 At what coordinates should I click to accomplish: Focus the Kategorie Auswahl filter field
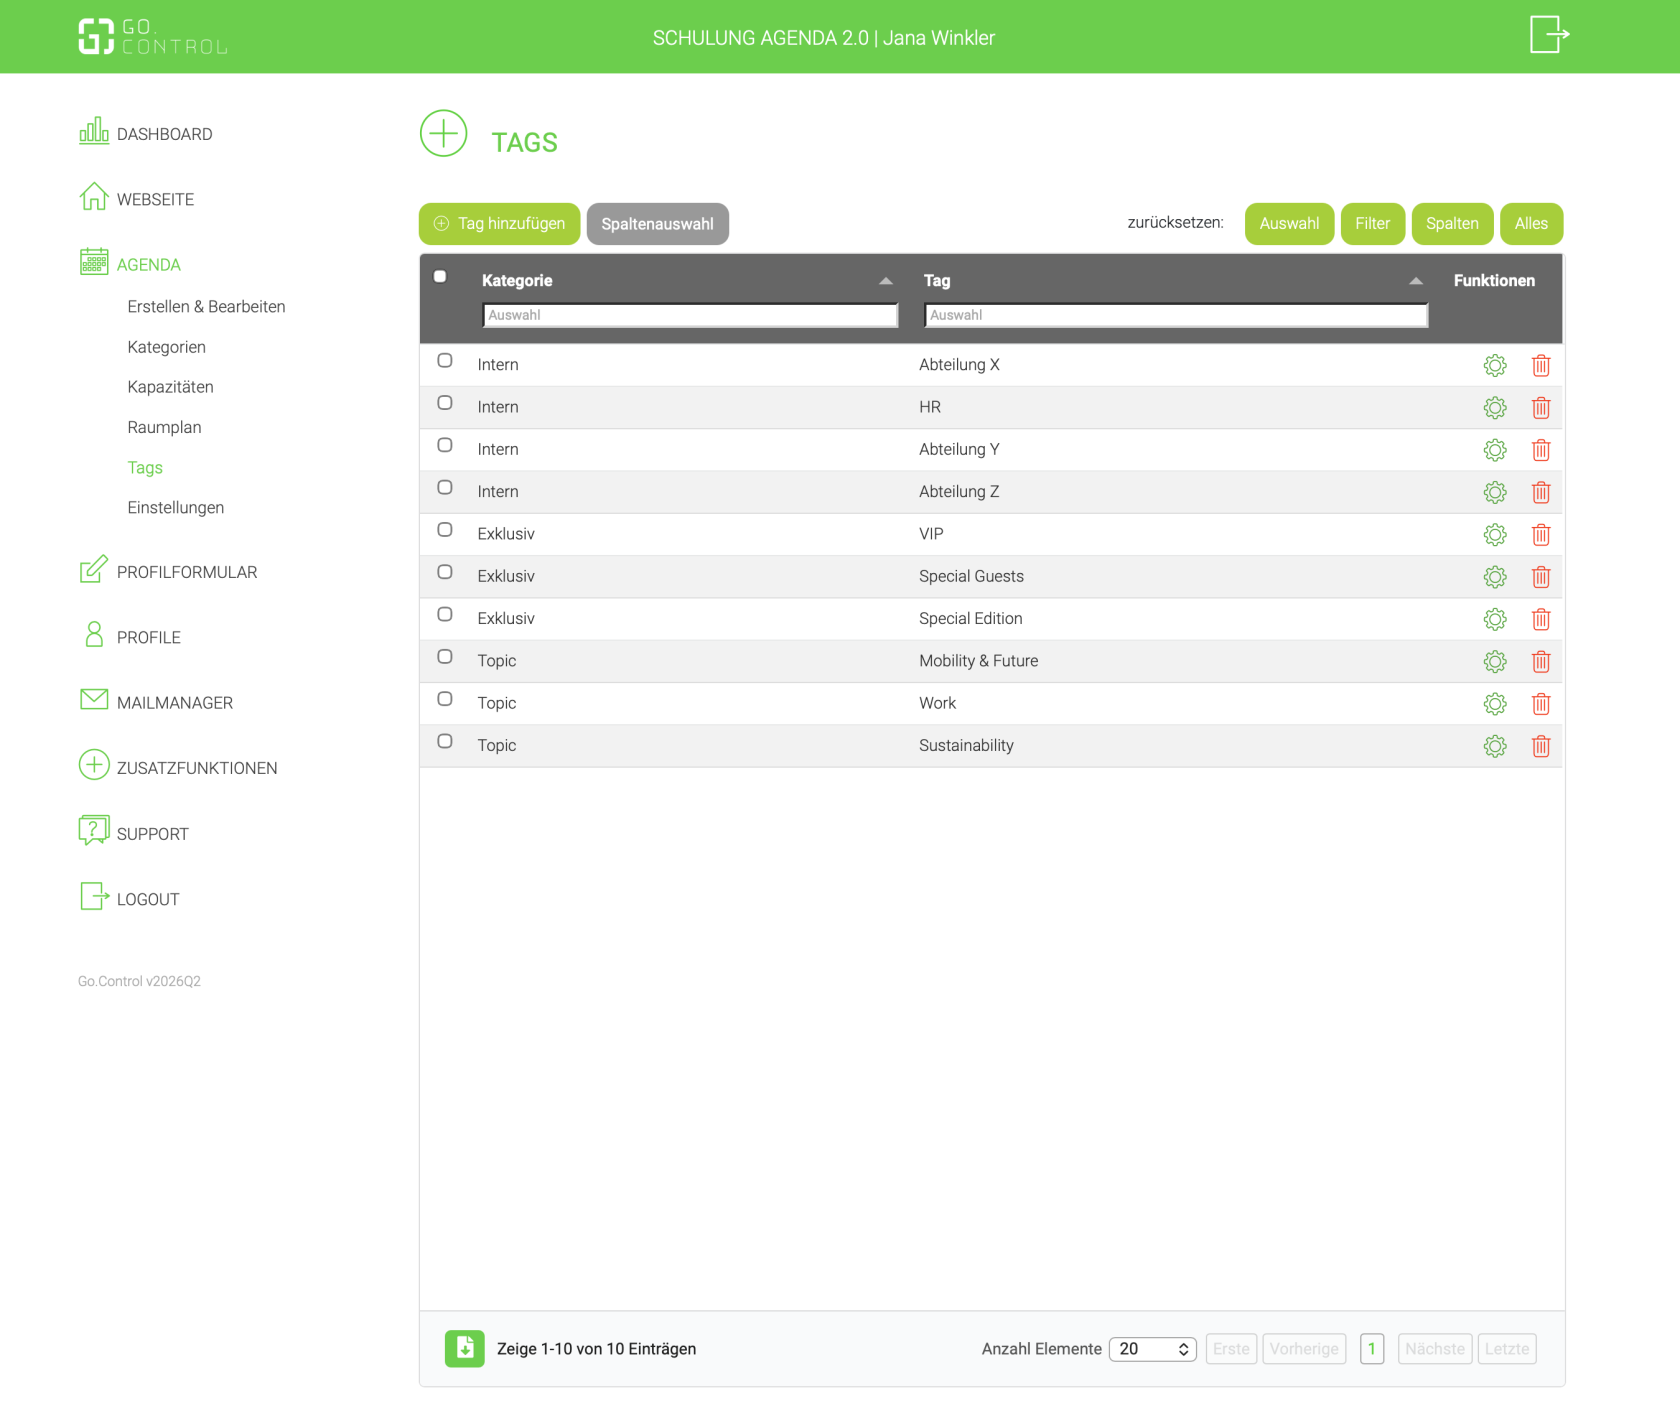pos(690,315)
